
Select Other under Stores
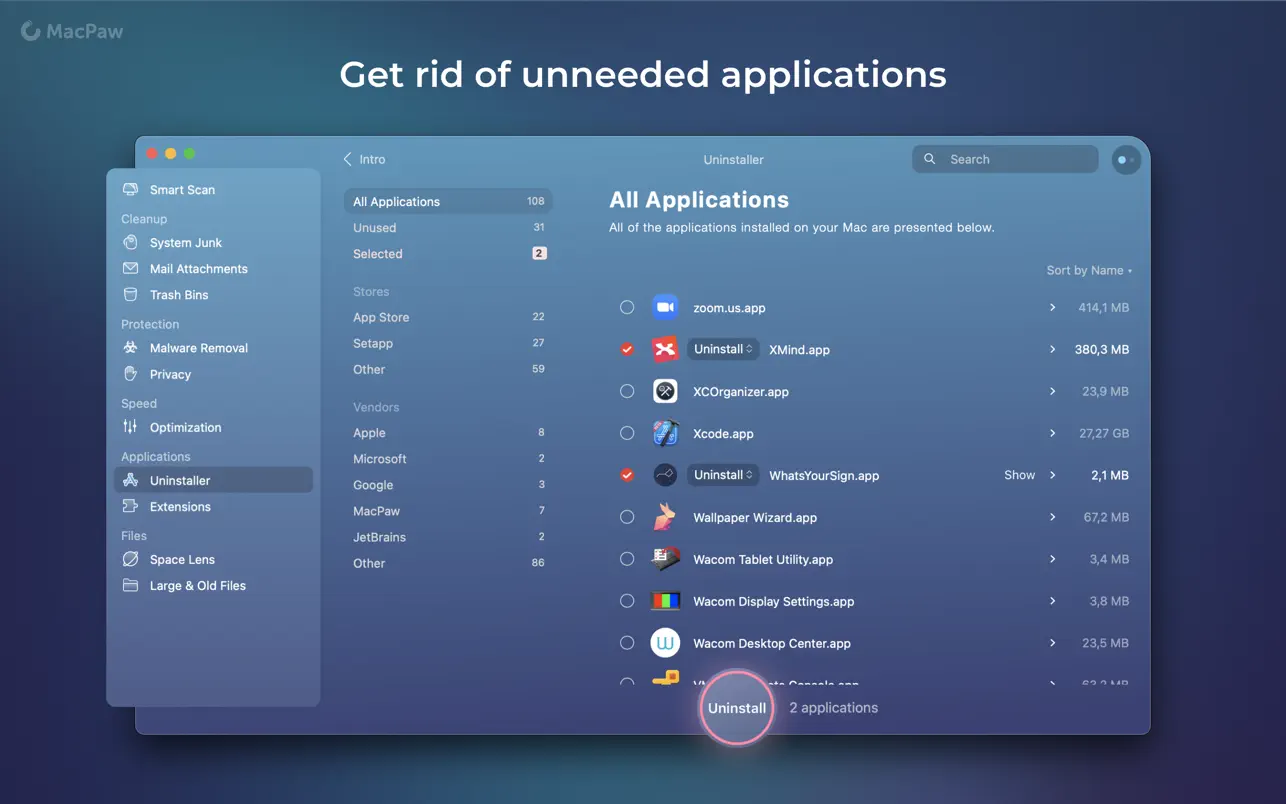click(x=448, y=369)
